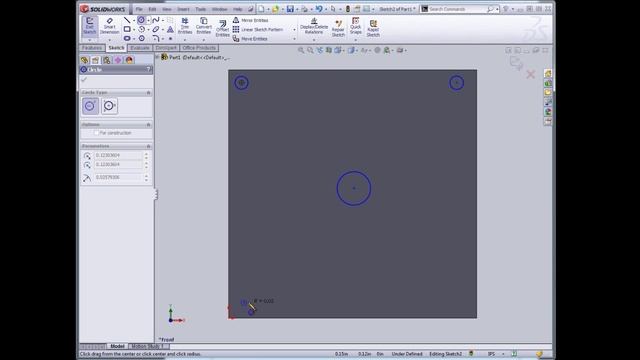Accept the Circle with green checkmark
640x360 pixels.
[84, 80]
